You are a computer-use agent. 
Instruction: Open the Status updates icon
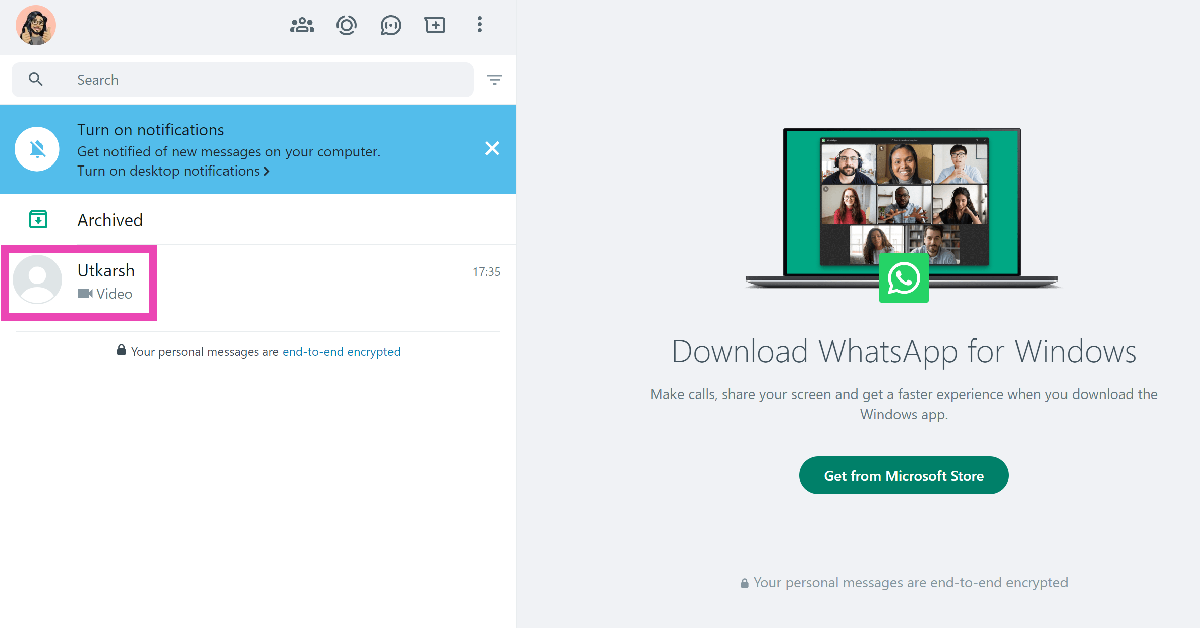[347, 25]
